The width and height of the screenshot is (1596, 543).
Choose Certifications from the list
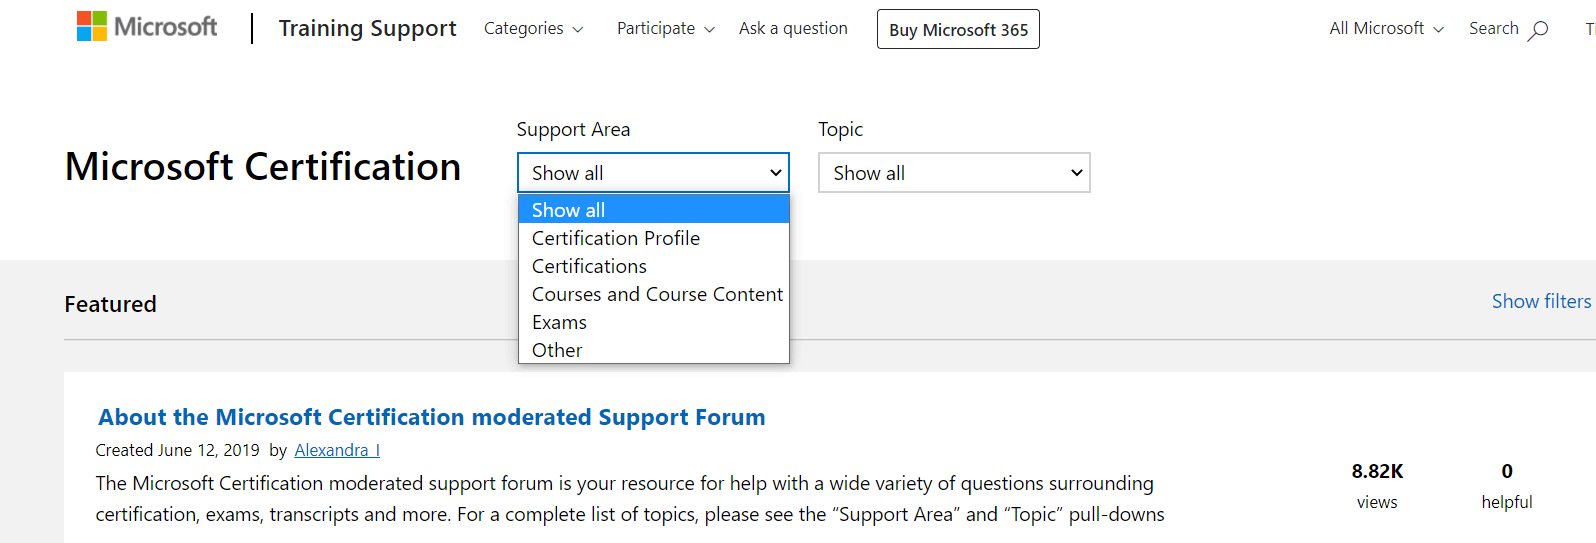click(x=654, y=266)
